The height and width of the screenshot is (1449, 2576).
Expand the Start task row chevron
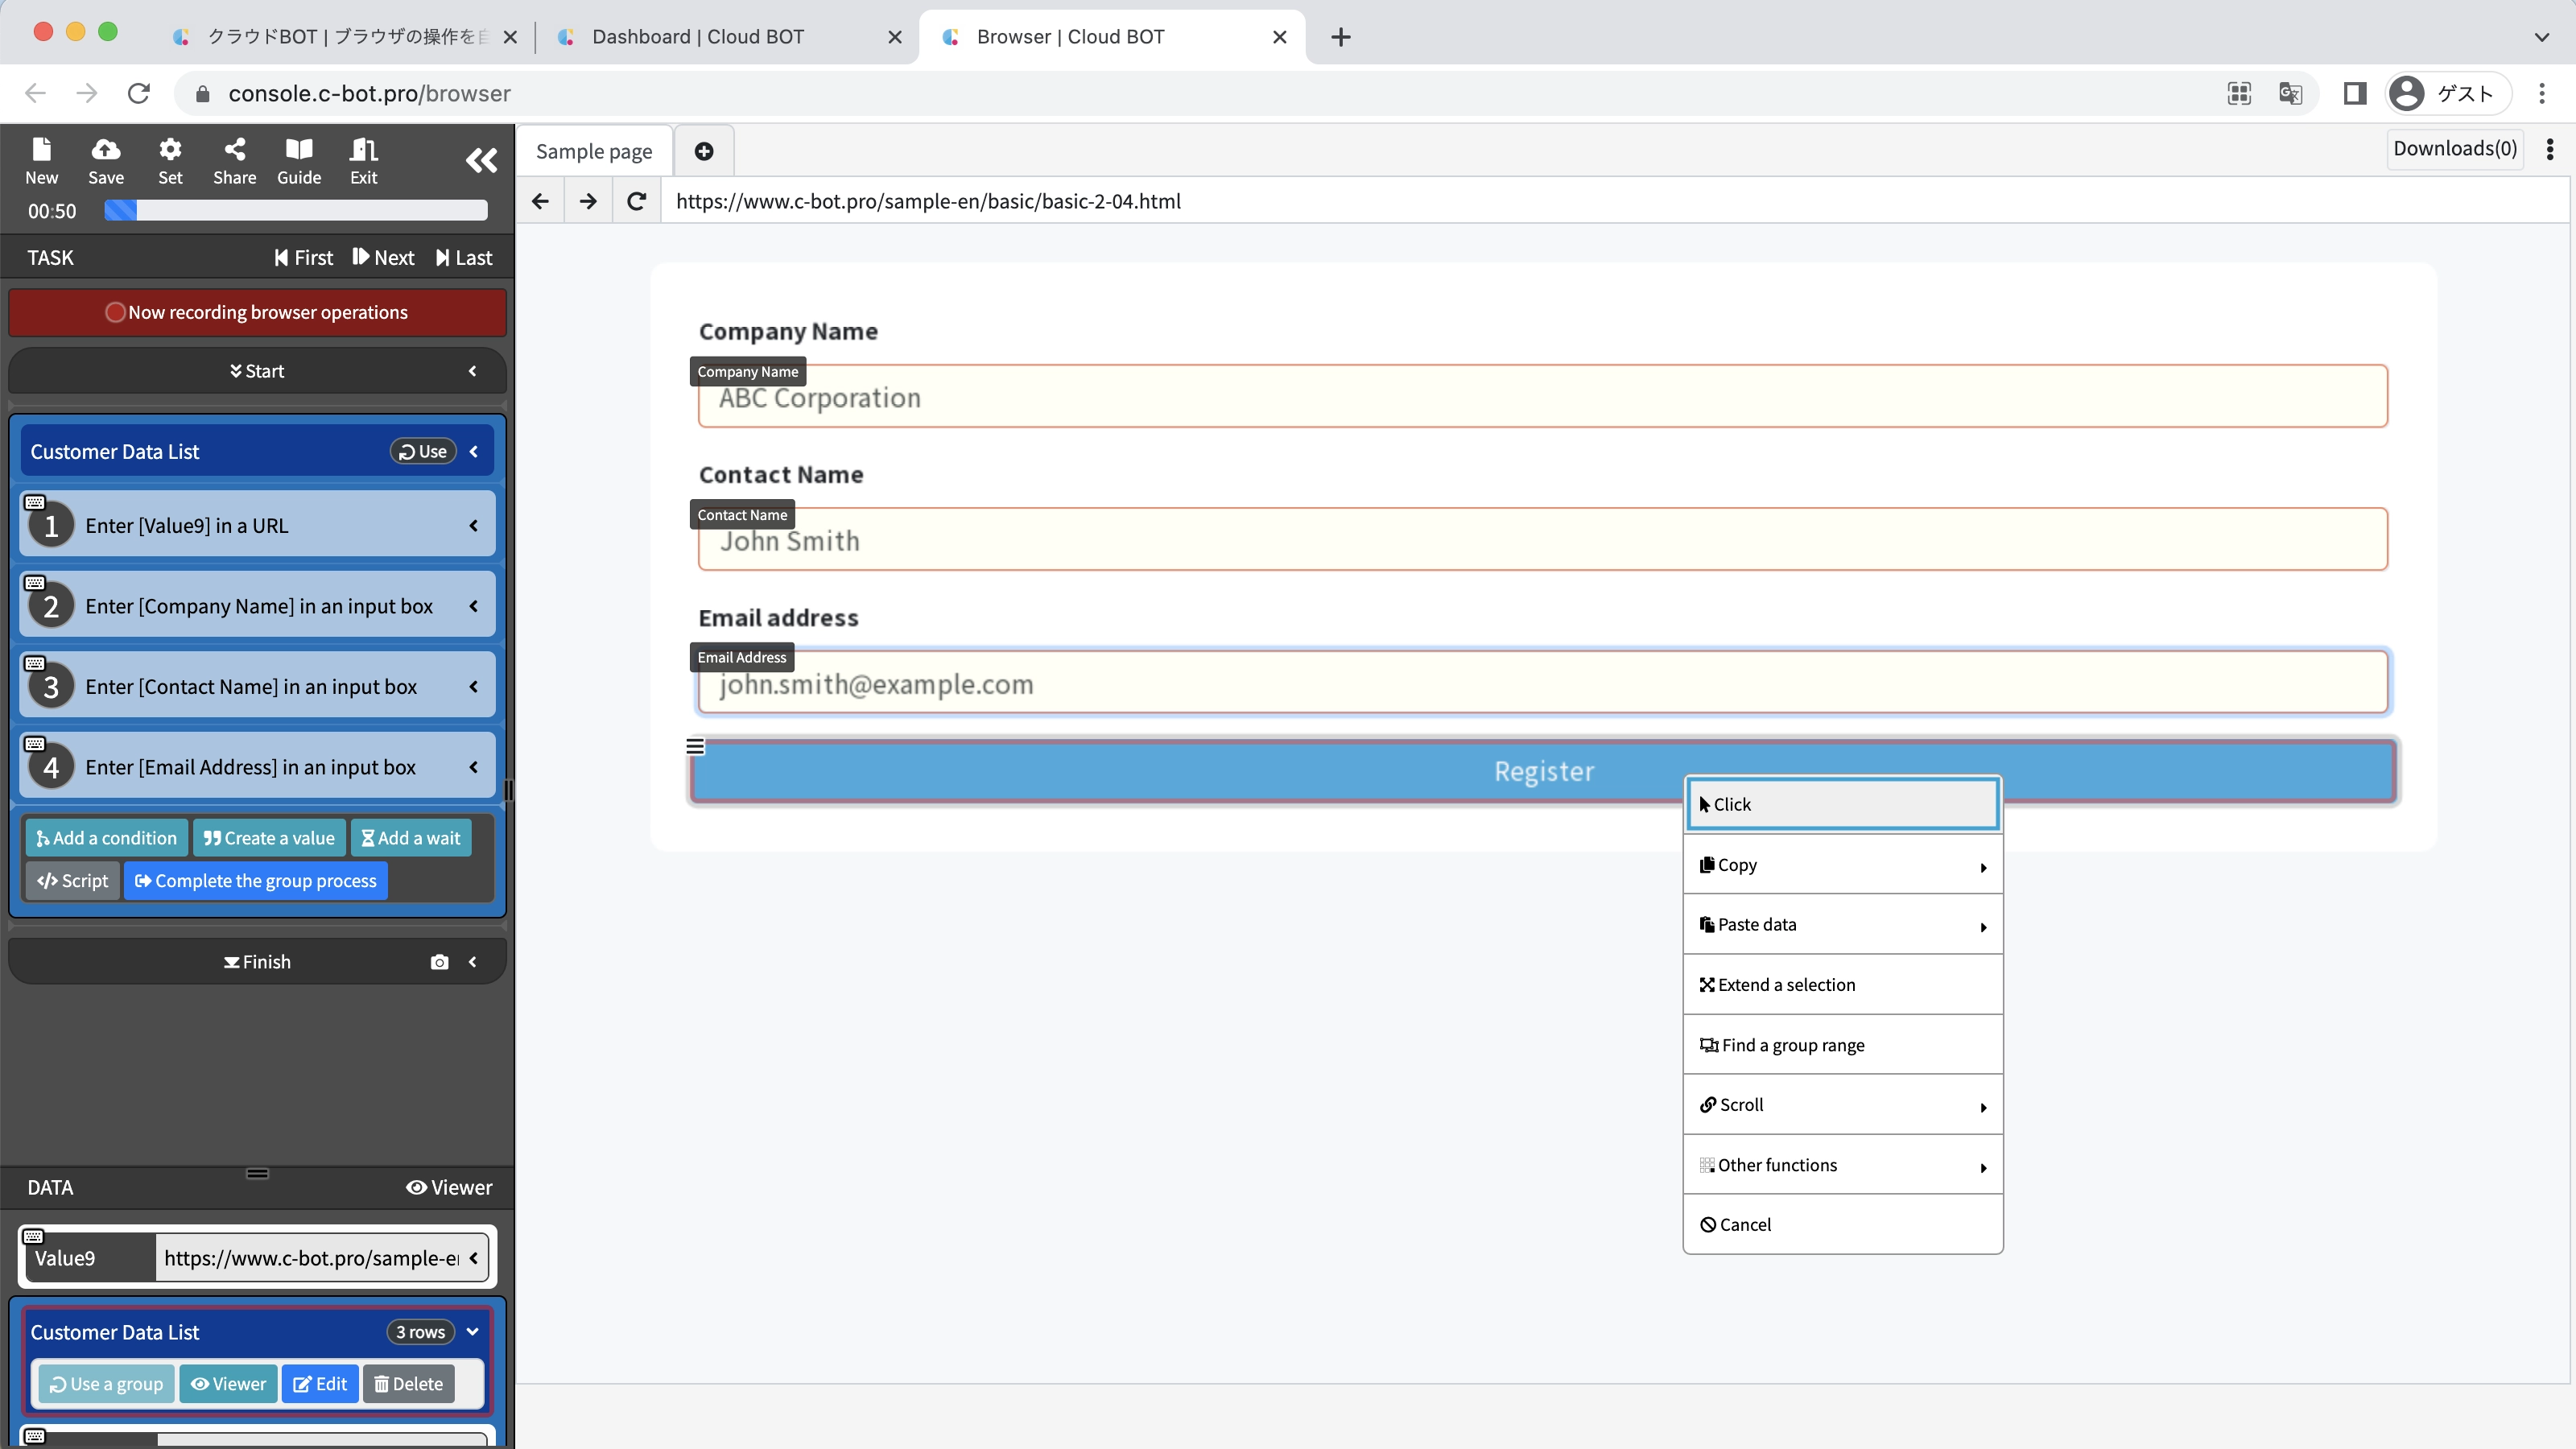[473, 371]
